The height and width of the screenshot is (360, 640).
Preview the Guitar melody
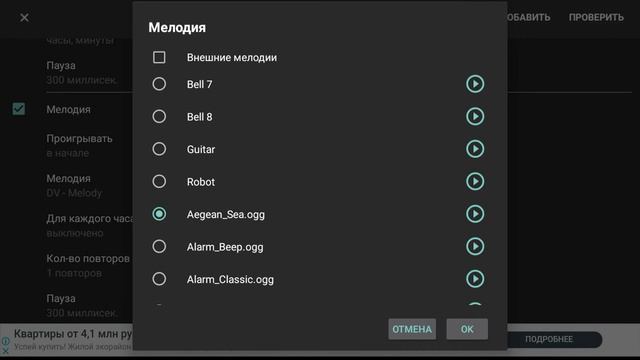(475, 149)
